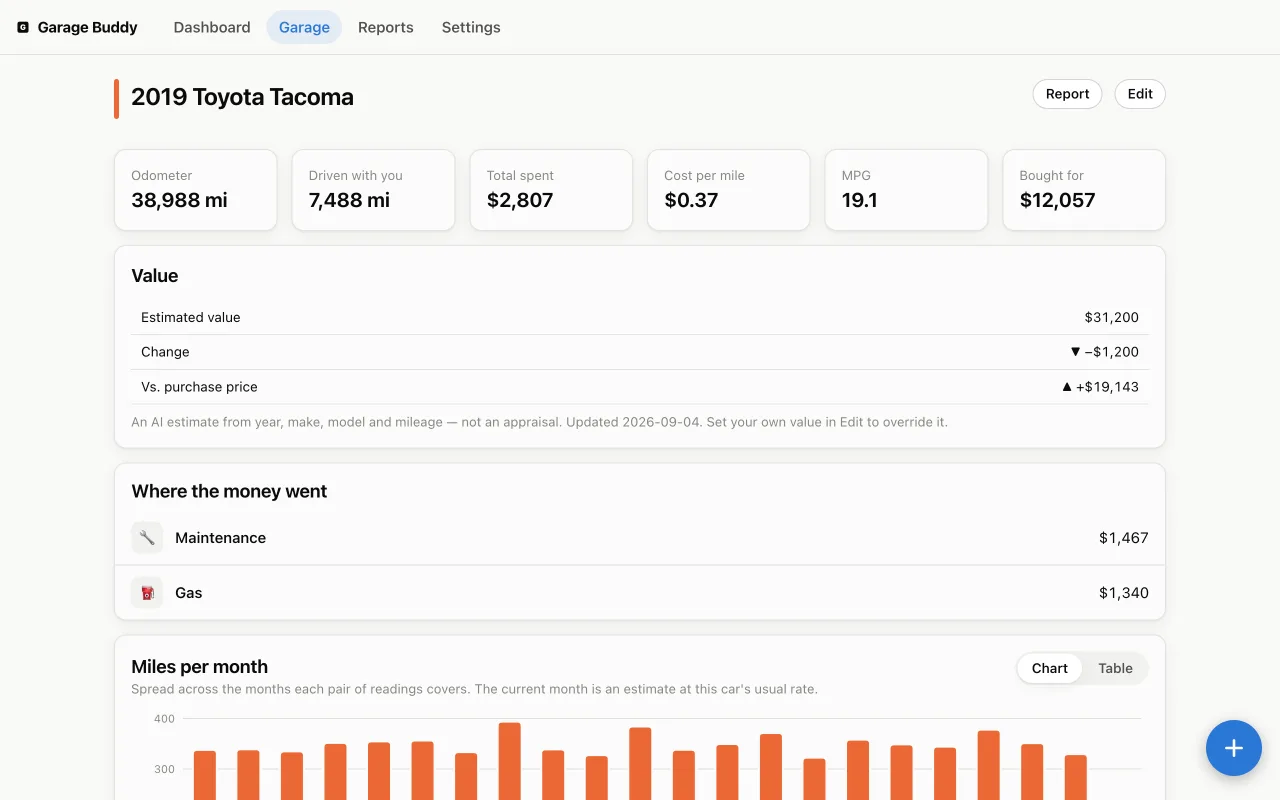The width and height of the screenshot is (1280, 800).
Task: Click the 2019 Toyota Tacoma heading
Action: [242, 97]
